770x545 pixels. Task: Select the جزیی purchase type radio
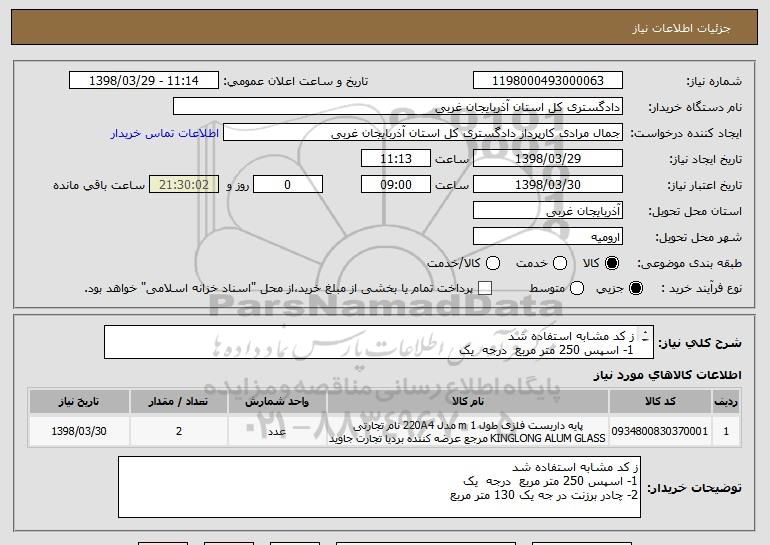click(635, 288)
